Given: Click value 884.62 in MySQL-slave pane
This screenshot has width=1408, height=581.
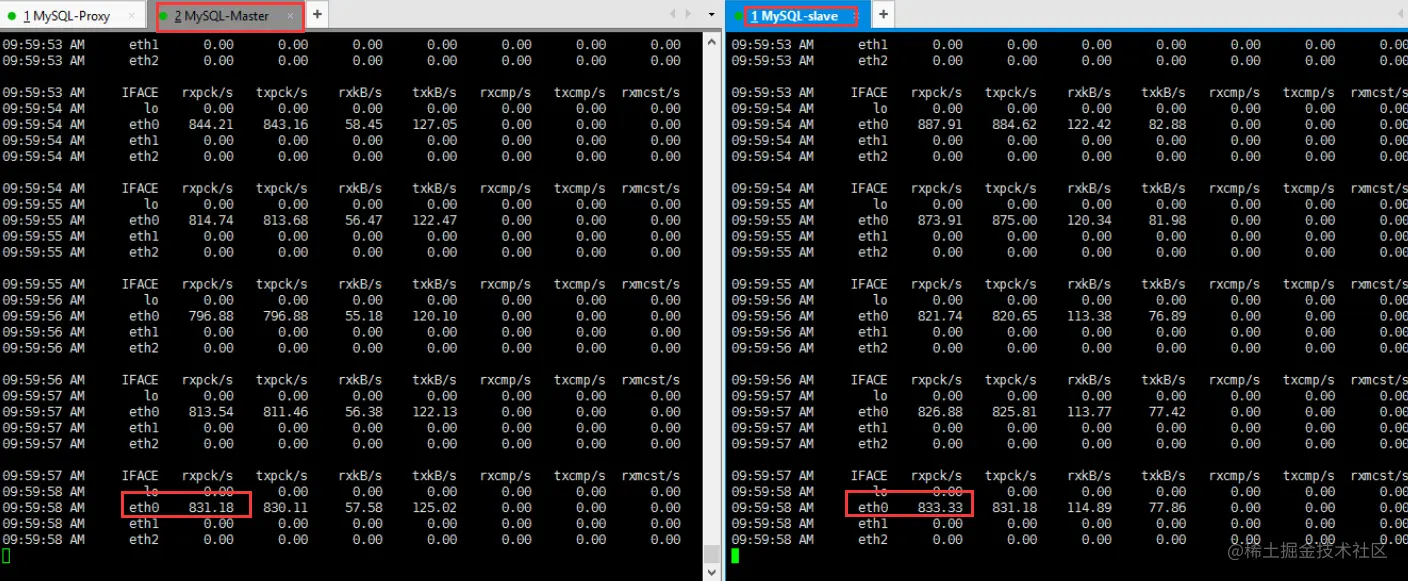Looking at the screenshot, I should coord(1014,125).
